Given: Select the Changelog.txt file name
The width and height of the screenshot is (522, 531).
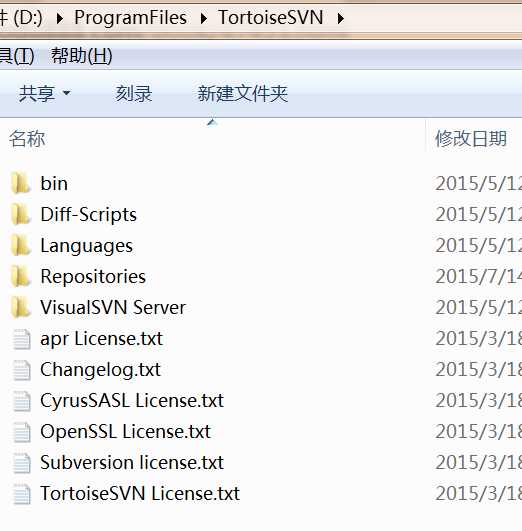Looking at the screenshot, I should 100,370.
